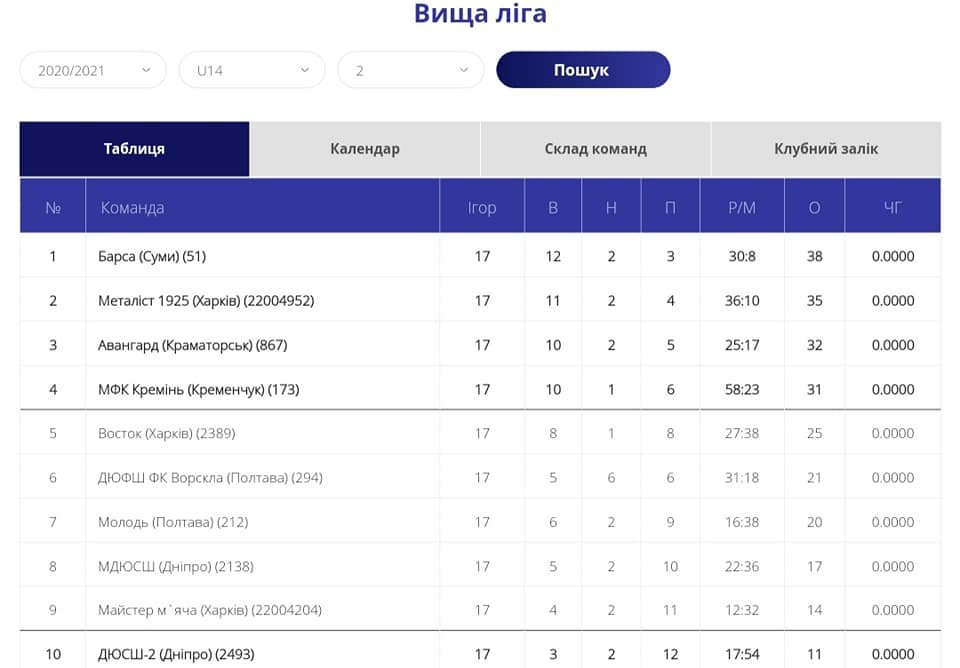960x668 pixels.
Task: Switch to the Календар tab
Action: (365, 149)
